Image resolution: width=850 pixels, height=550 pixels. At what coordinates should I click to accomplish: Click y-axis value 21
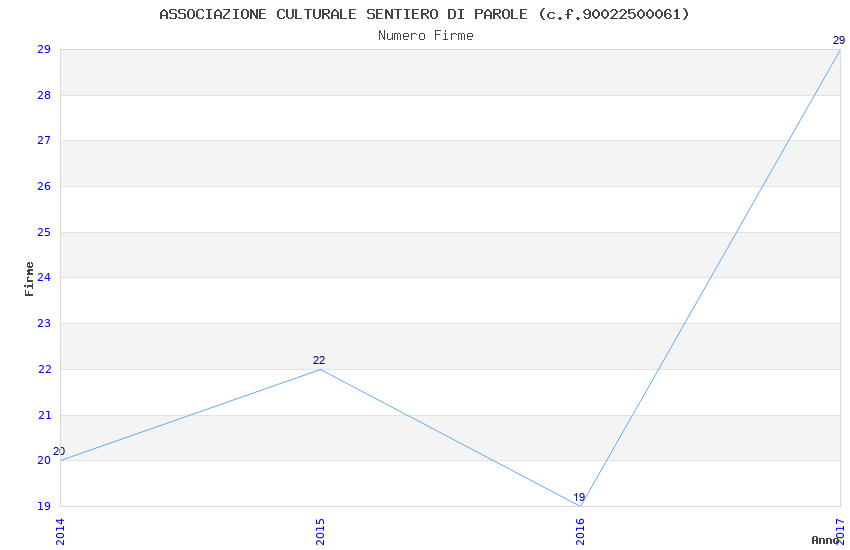(44, 415)
